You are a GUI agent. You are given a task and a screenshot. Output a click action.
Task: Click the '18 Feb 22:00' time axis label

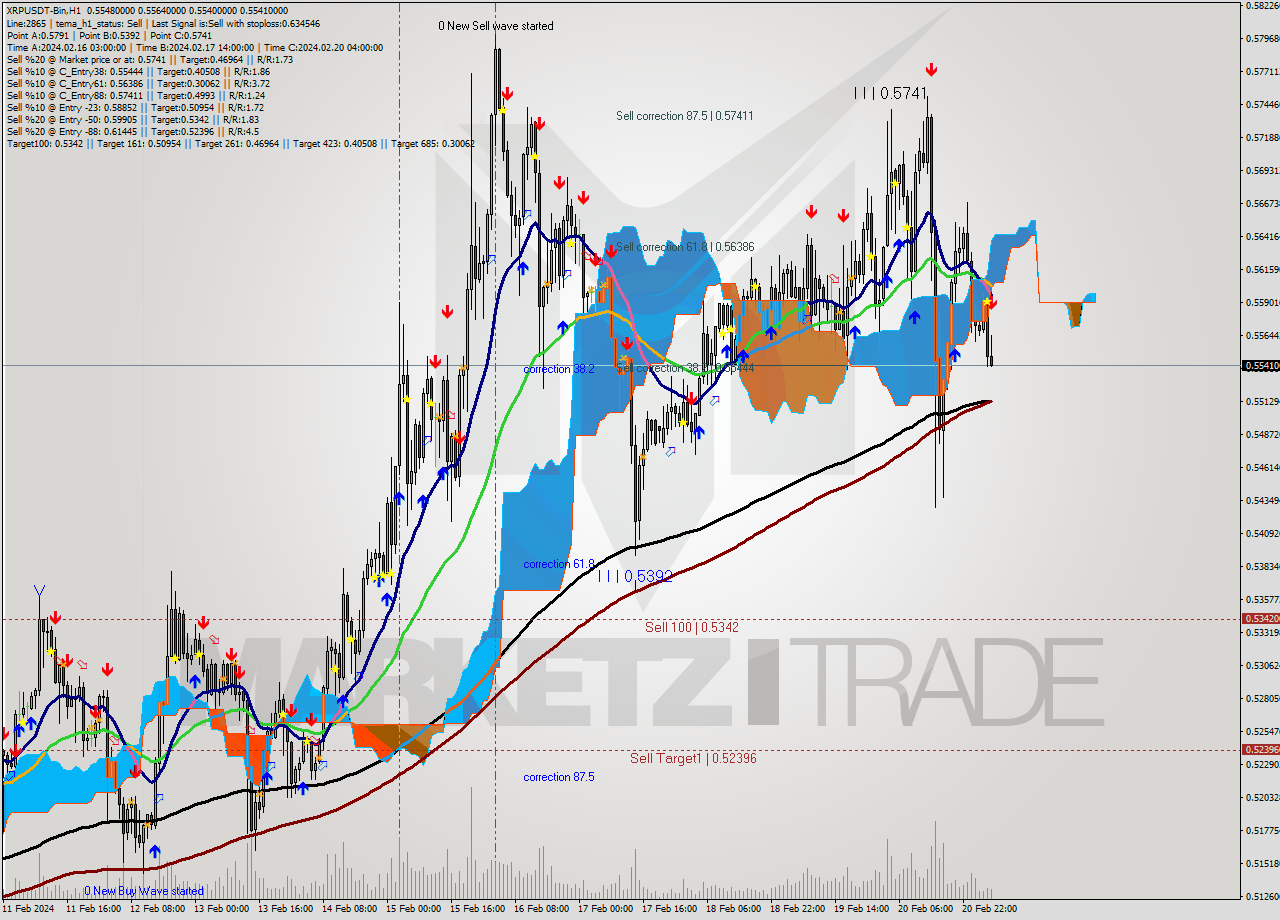coord(798,909)
